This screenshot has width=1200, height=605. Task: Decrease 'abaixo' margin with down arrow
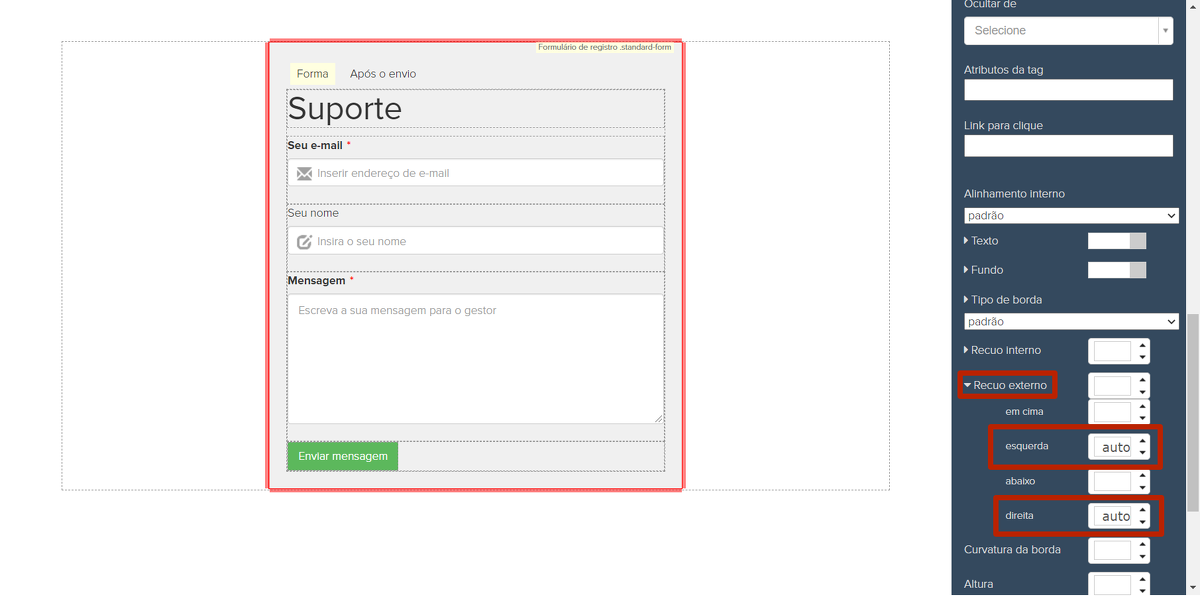pos(1142,487)
